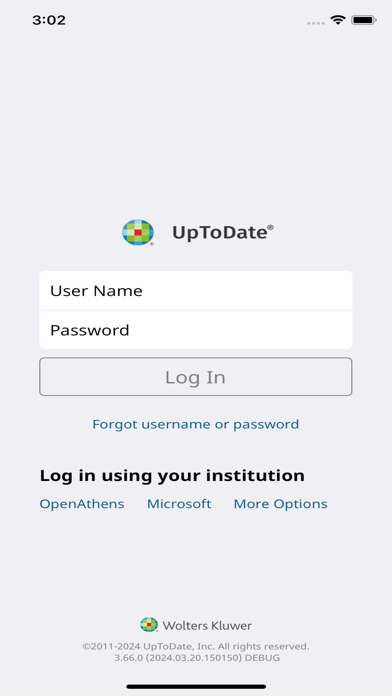Tap the Wolters Kluwer text label
Viewport: 392px width, 696px height.
[x=207, y=626]
